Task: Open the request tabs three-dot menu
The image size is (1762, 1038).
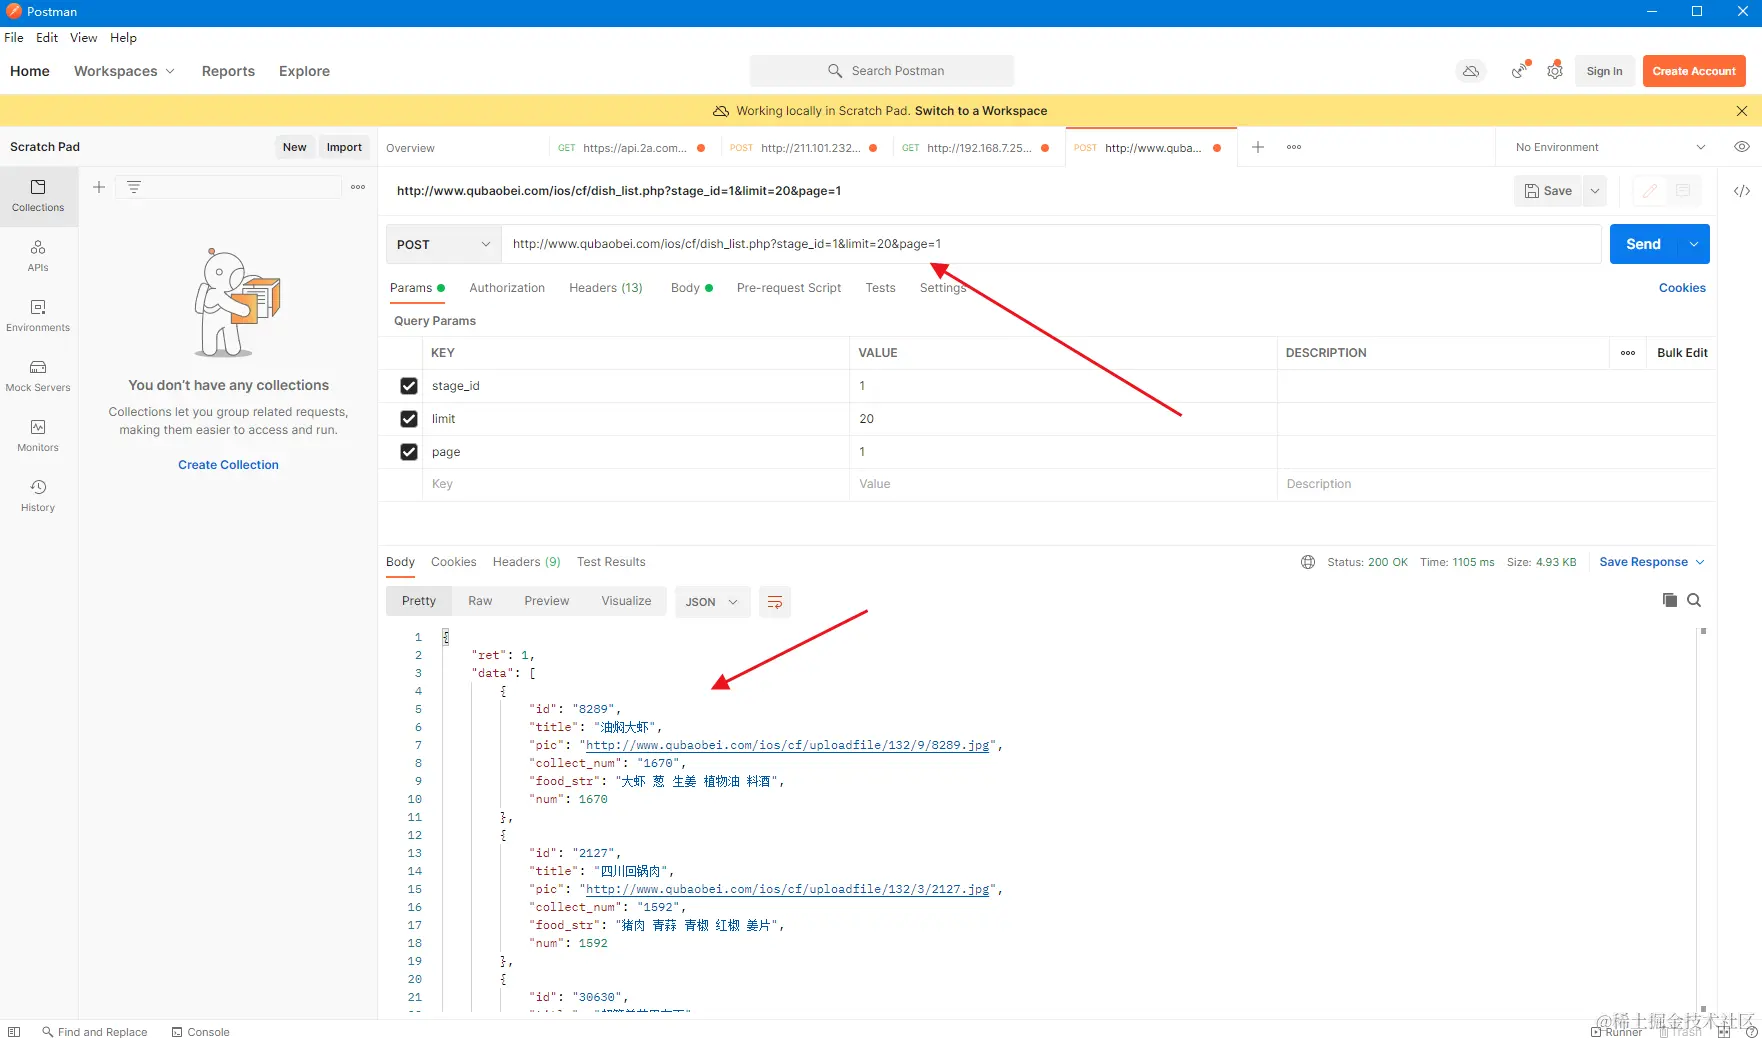Action: pos(1294,147)
